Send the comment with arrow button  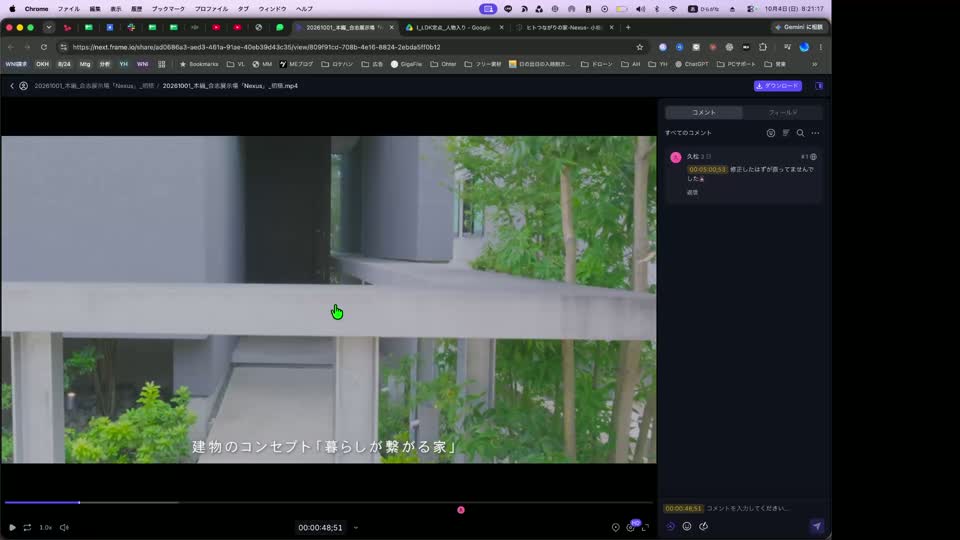[x=817, y=527]
